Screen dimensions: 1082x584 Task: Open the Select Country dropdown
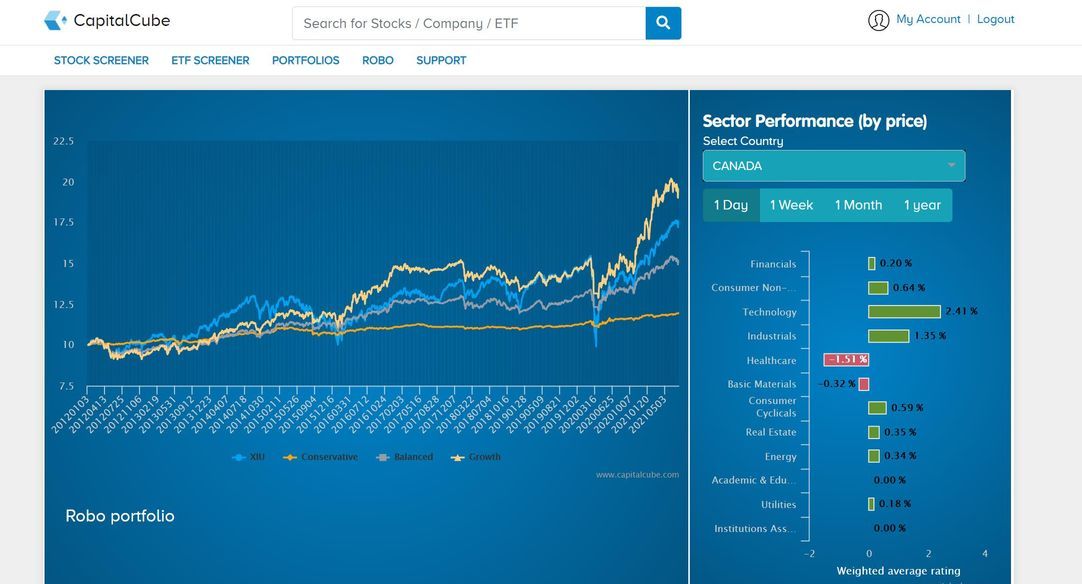834,166
